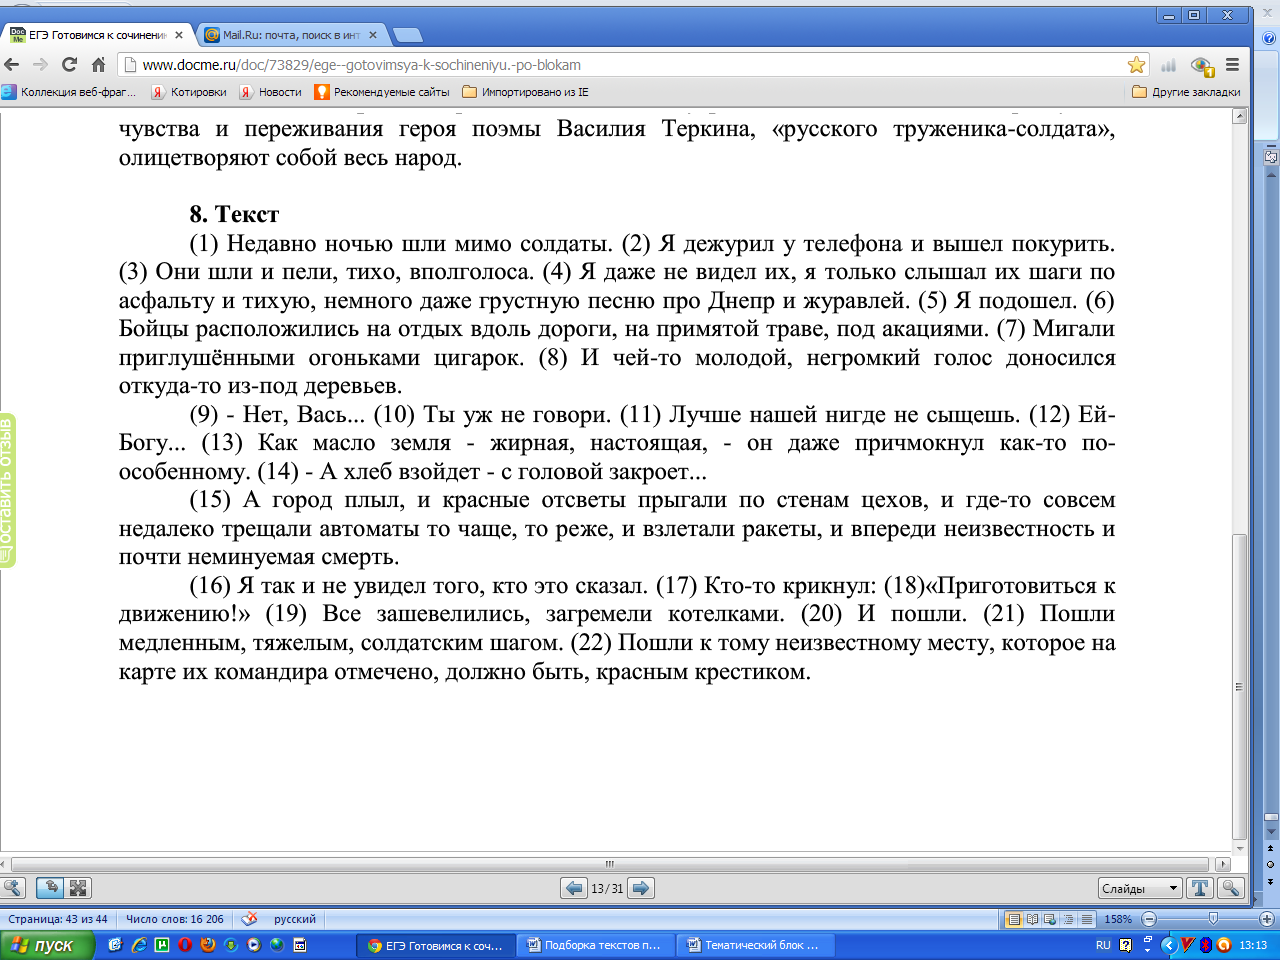Open the Рекомендуемые сайты bookmark
This screenshot has width=1280, height=960.
tap(382, 92)
